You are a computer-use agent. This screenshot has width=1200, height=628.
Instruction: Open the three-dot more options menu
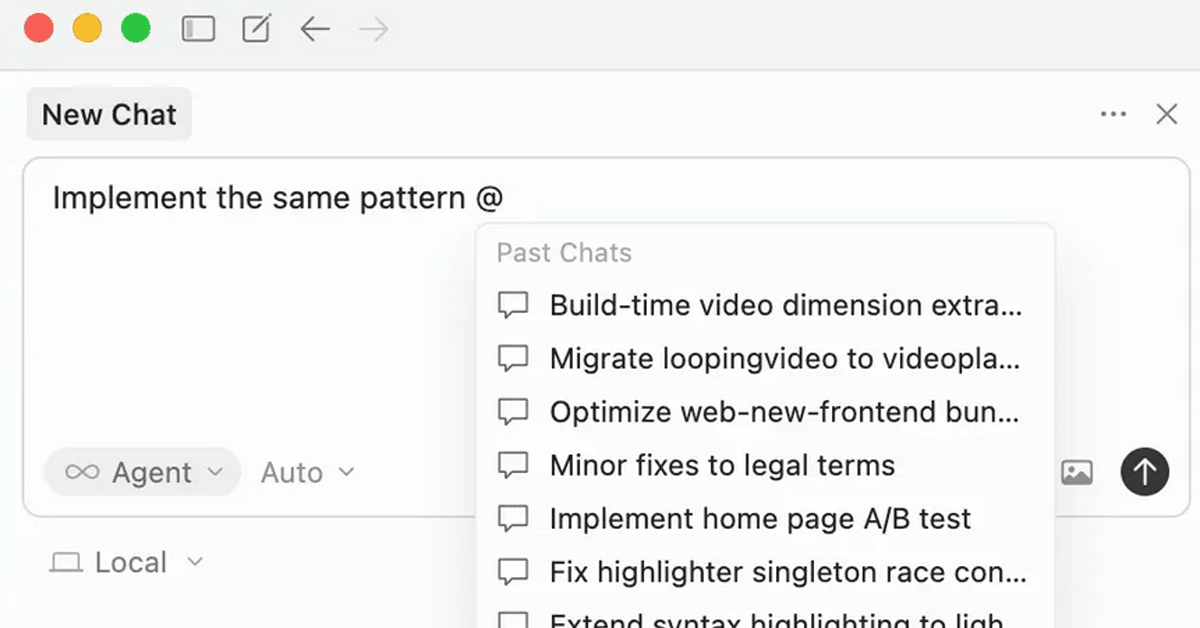click(x=1113, y=115)
